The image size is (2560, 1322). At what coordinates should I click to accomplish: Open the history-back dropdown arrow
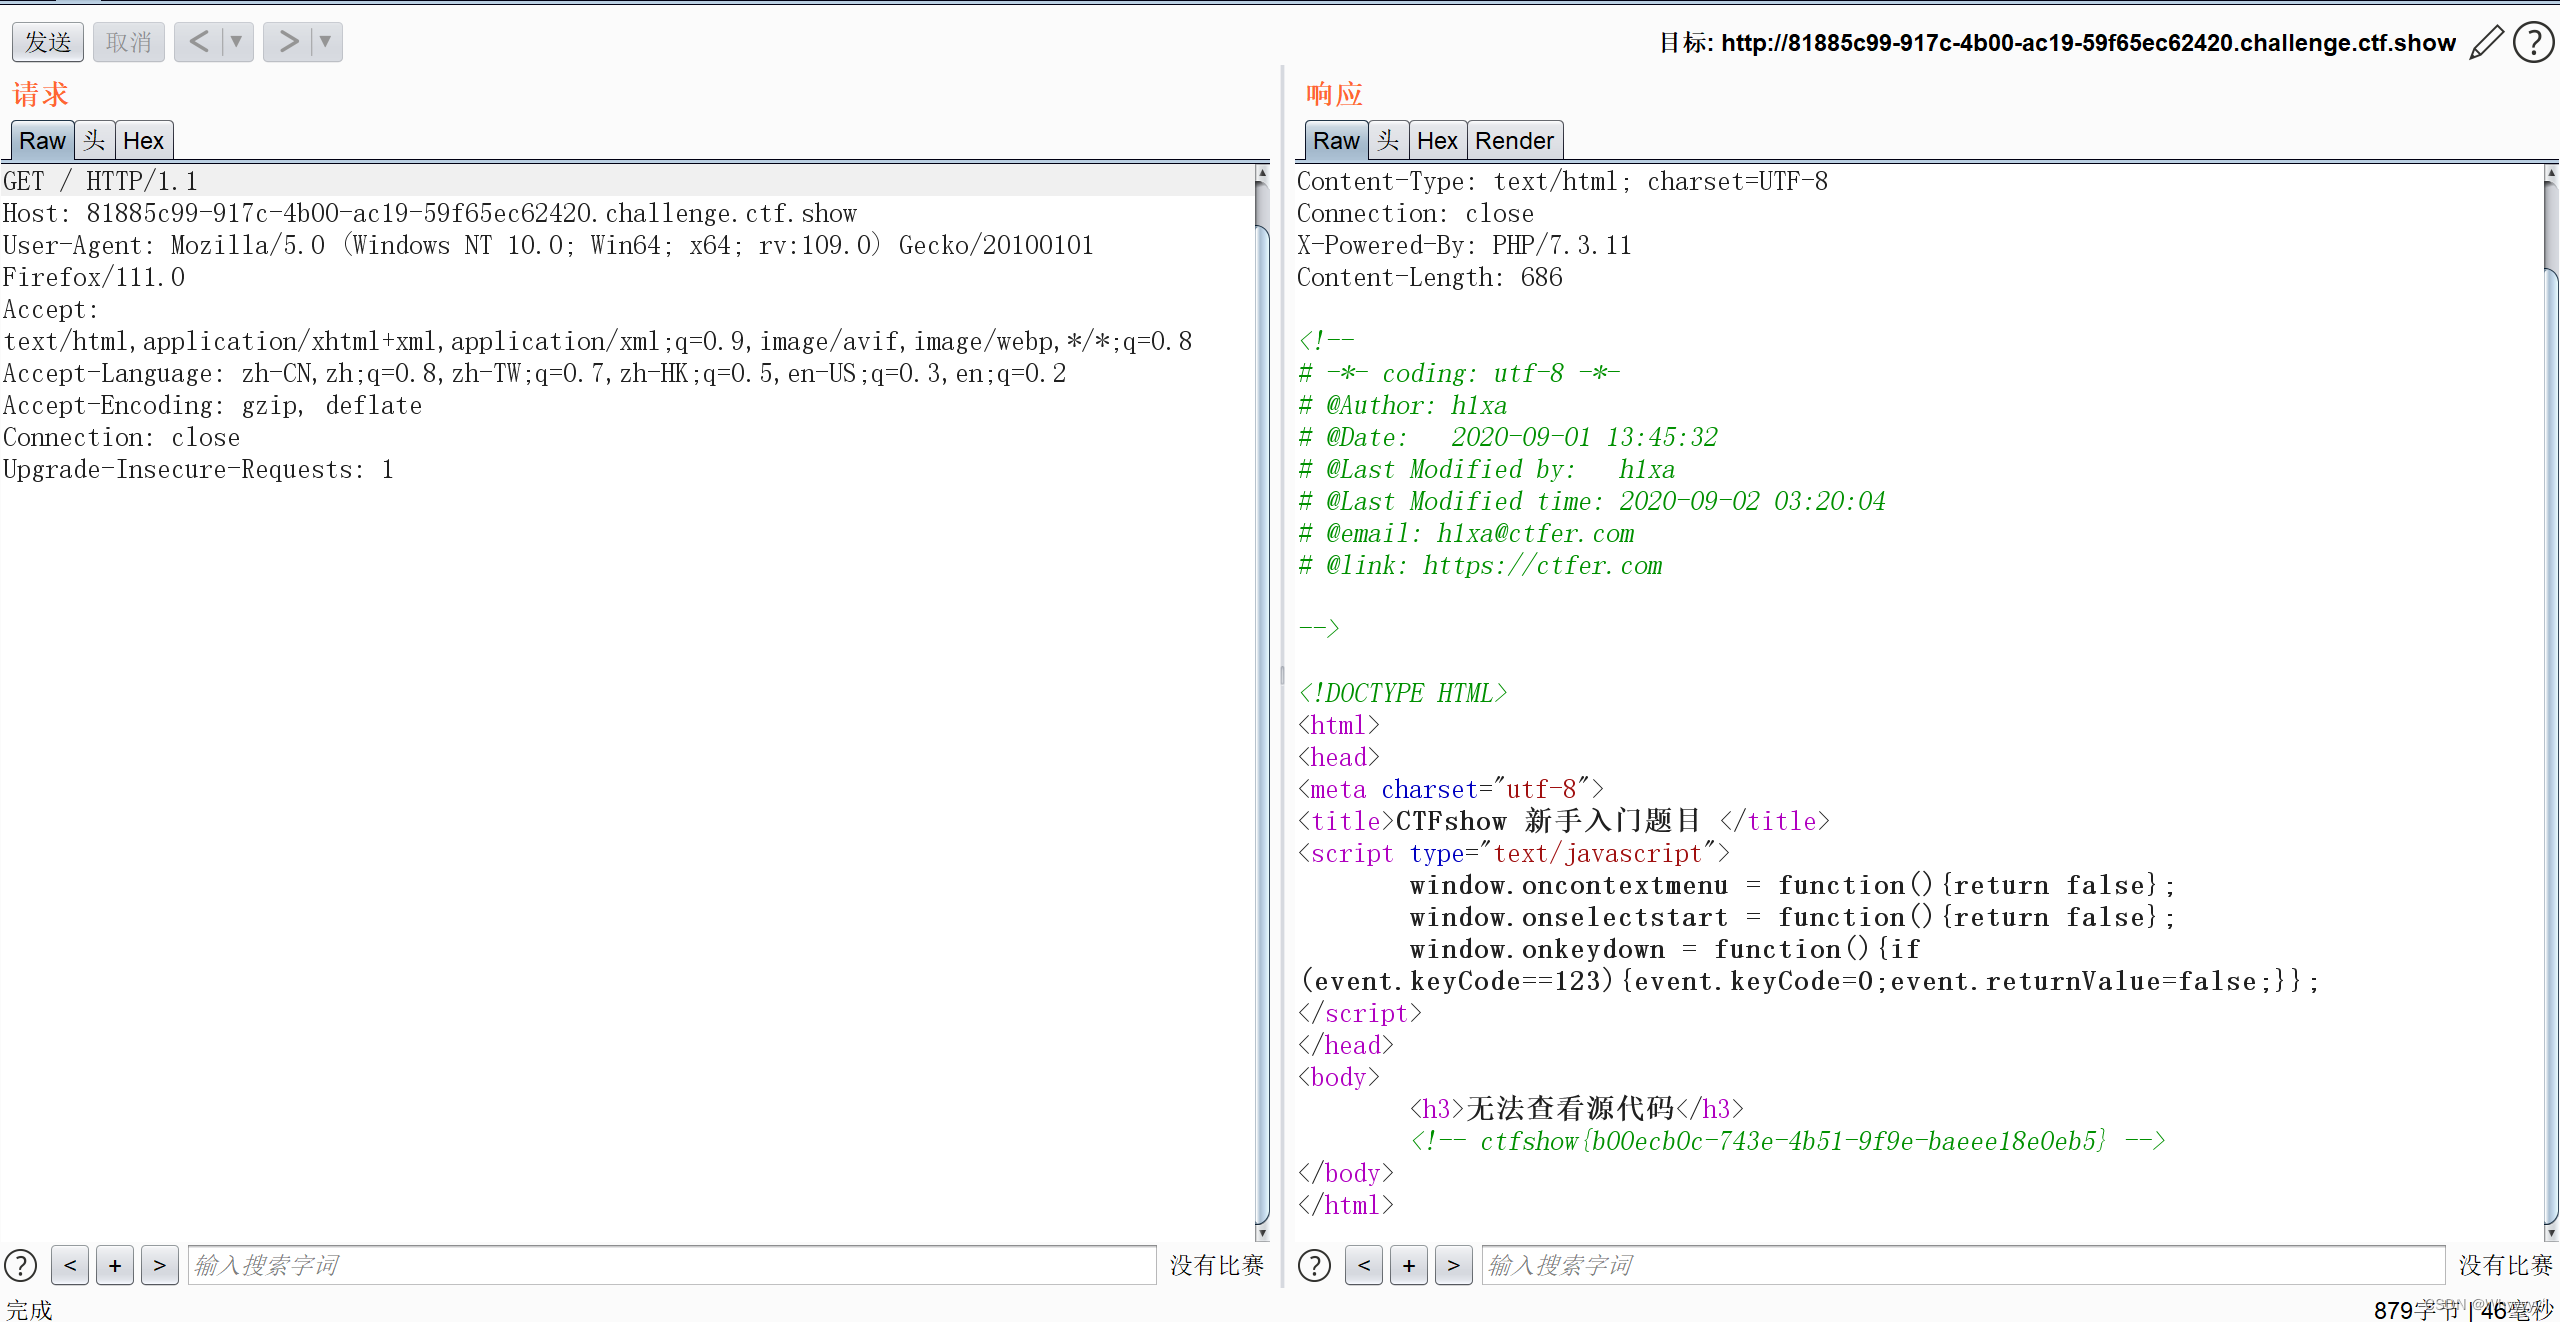click(x=237, y=42)
